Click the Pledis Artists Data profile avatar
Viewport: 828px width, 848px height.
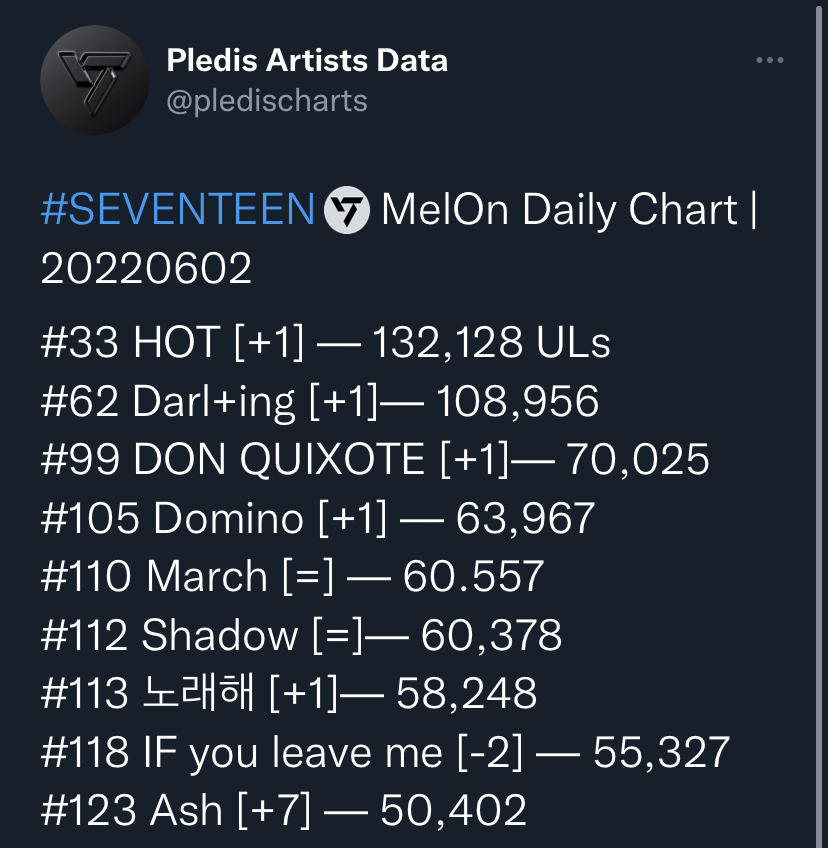(95, 80)
